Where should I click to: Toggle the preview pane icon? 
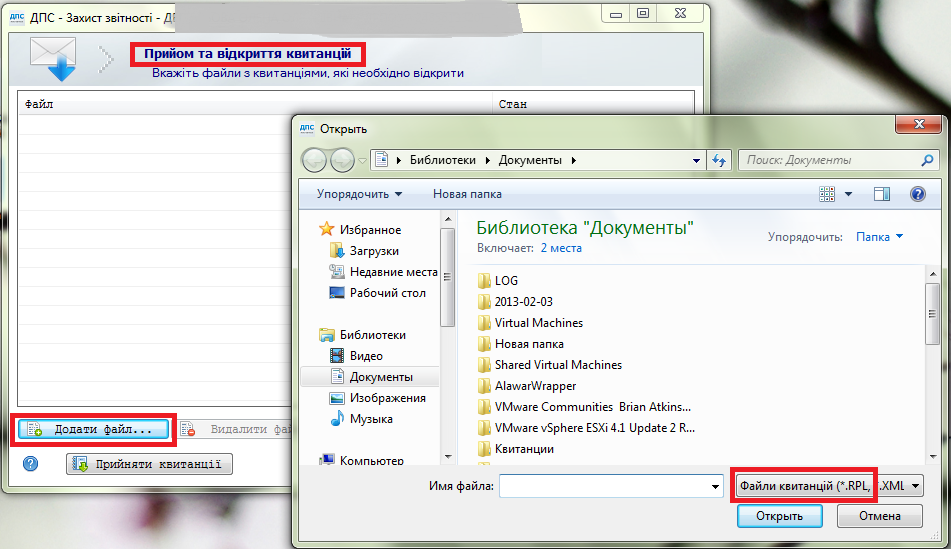pyautogui.click(x=881, y=194)
